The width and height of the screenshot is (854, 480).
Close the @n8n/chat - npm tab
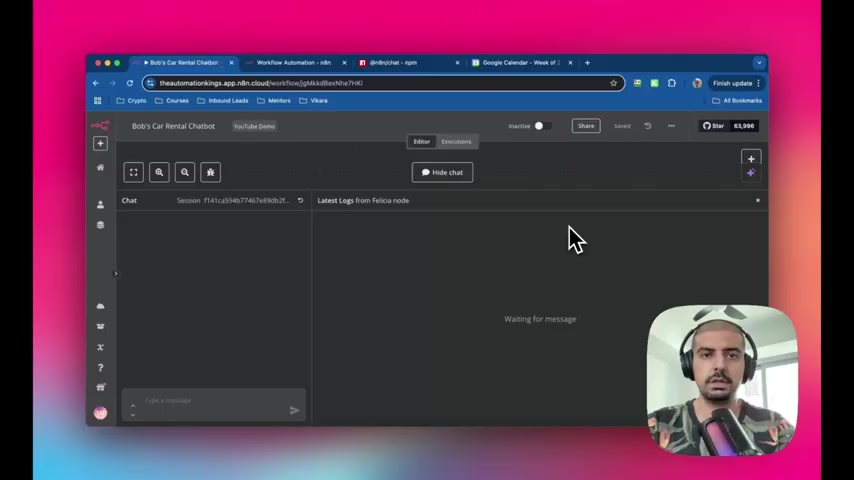click(x=457, y=63)
